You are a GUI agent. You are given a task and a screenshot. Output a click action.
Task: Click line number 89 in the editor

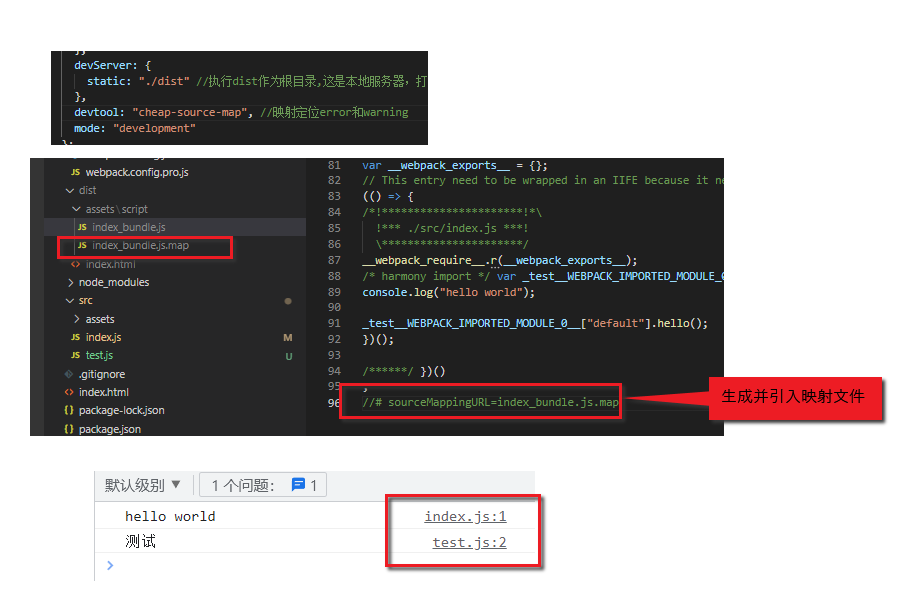click(334, 292)
